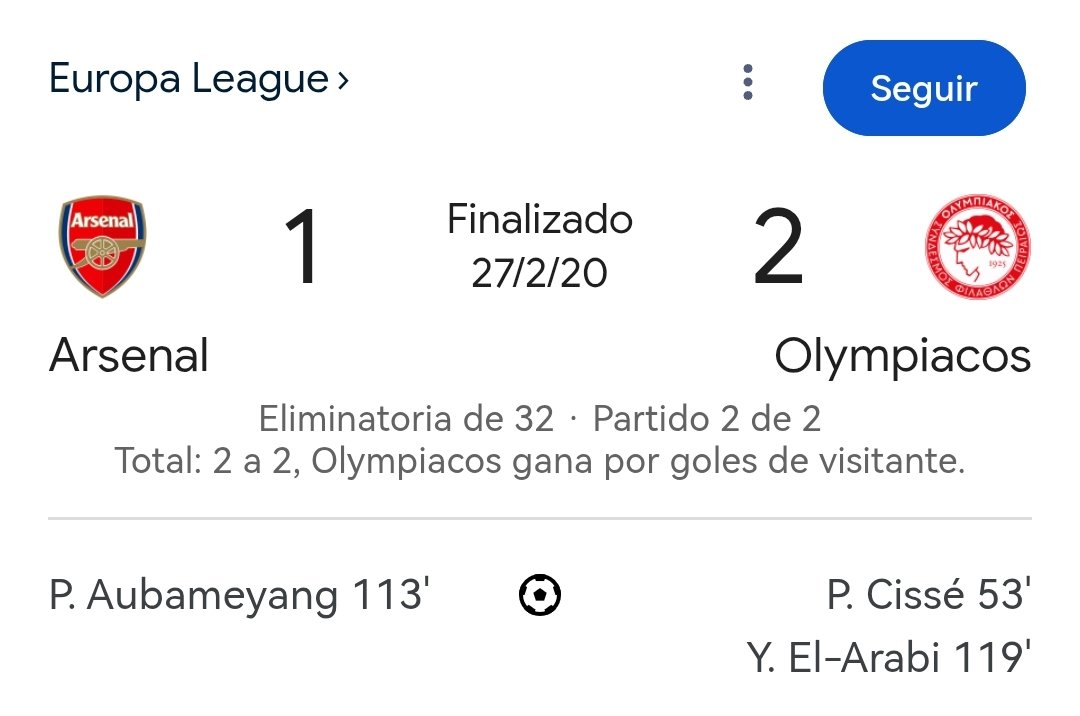
Task: Select scorer Y. El-Arabi 119'
Action: (889, 657)
